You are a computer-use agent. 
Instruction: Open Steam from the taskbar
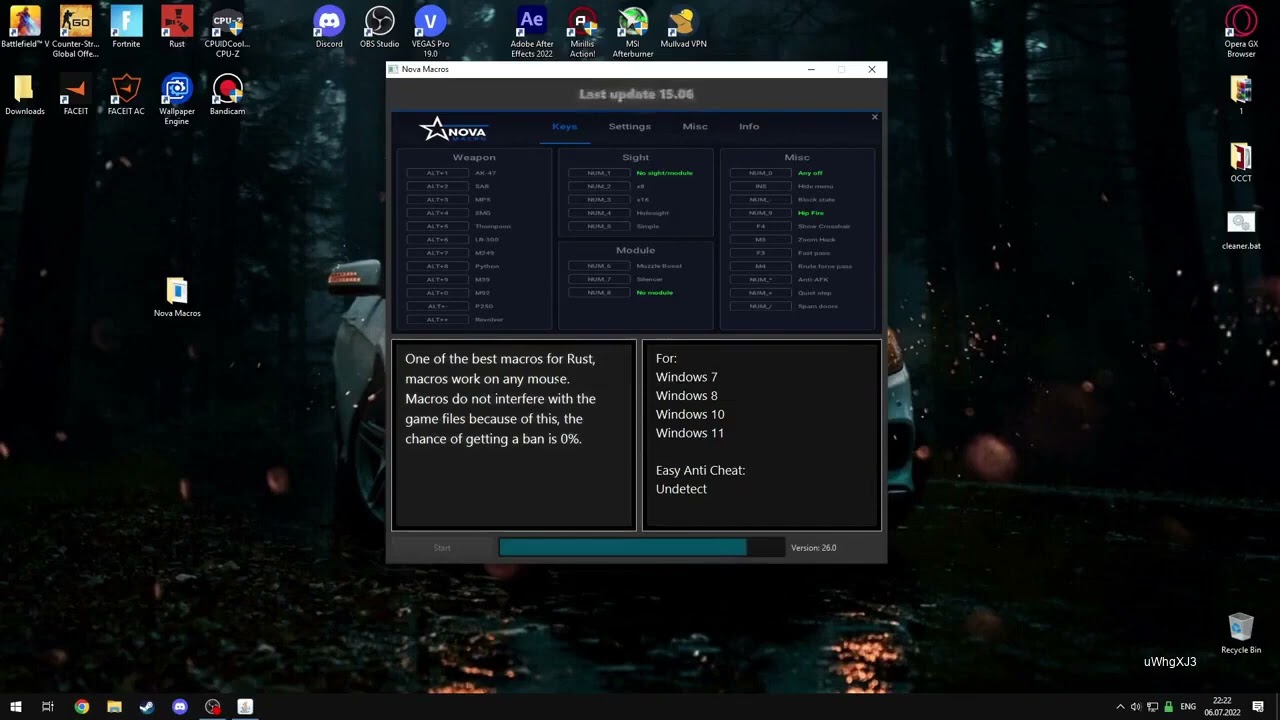click(x=147, y=707)
